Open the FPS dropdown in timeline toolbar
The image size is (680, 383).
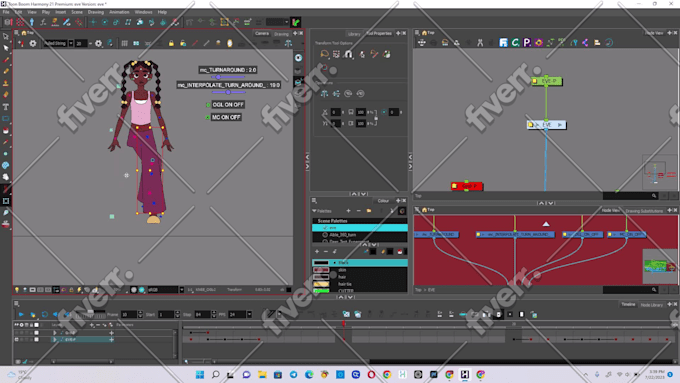(x=249, y=314)
